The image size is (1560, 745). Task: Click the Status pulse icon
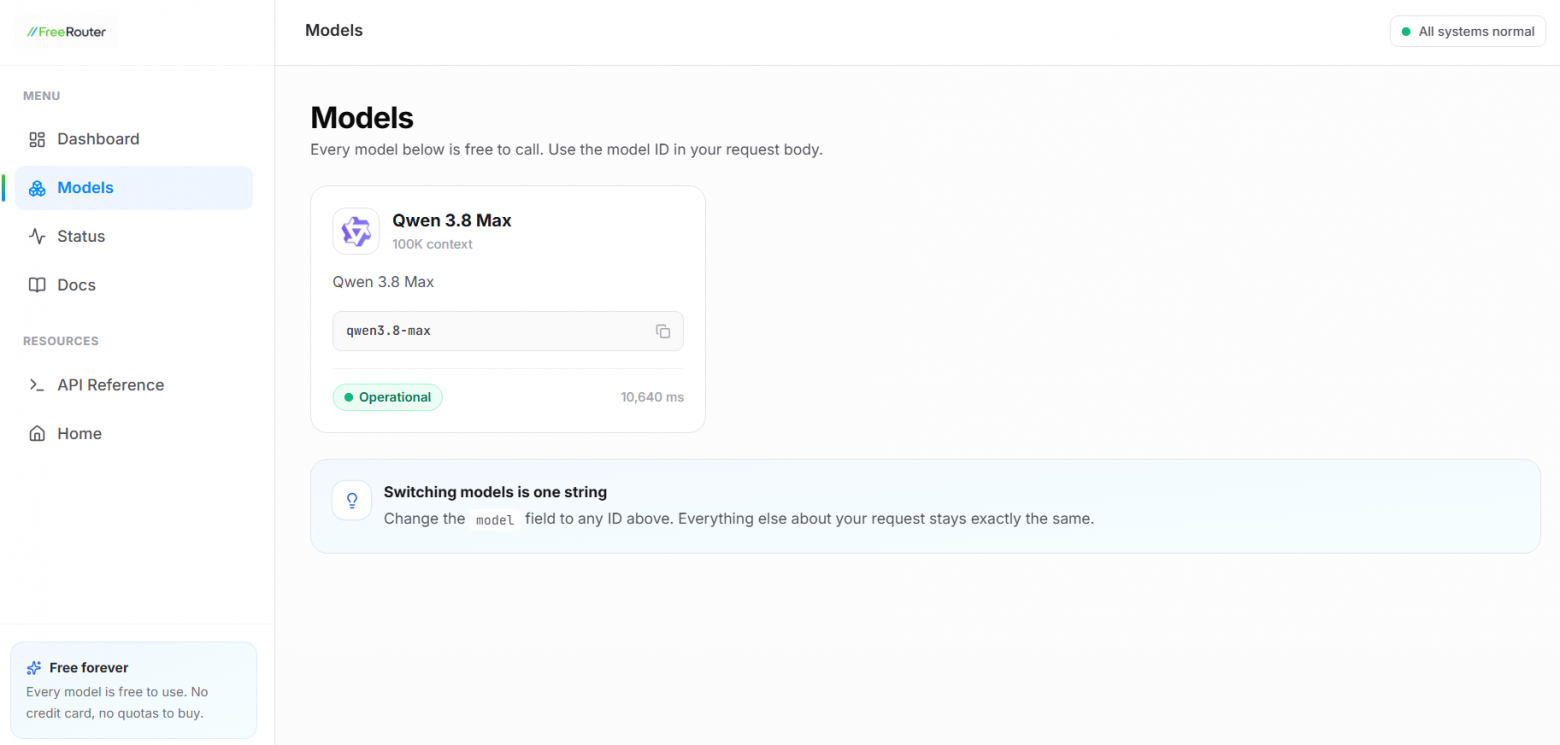click(37, 237)
